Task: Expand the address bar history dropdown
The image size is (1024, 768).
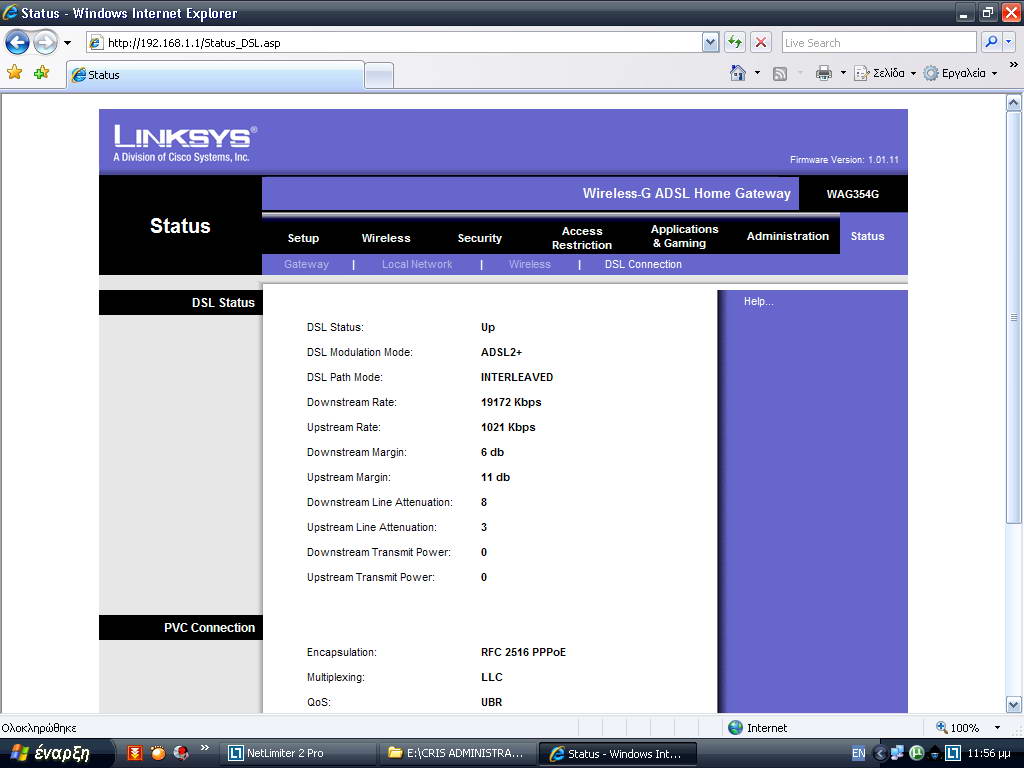Action: [711, 43]
